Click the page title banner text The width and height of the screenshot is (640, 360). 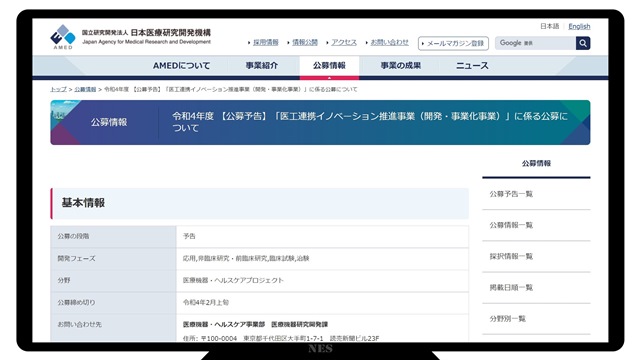tap(370, 122)
